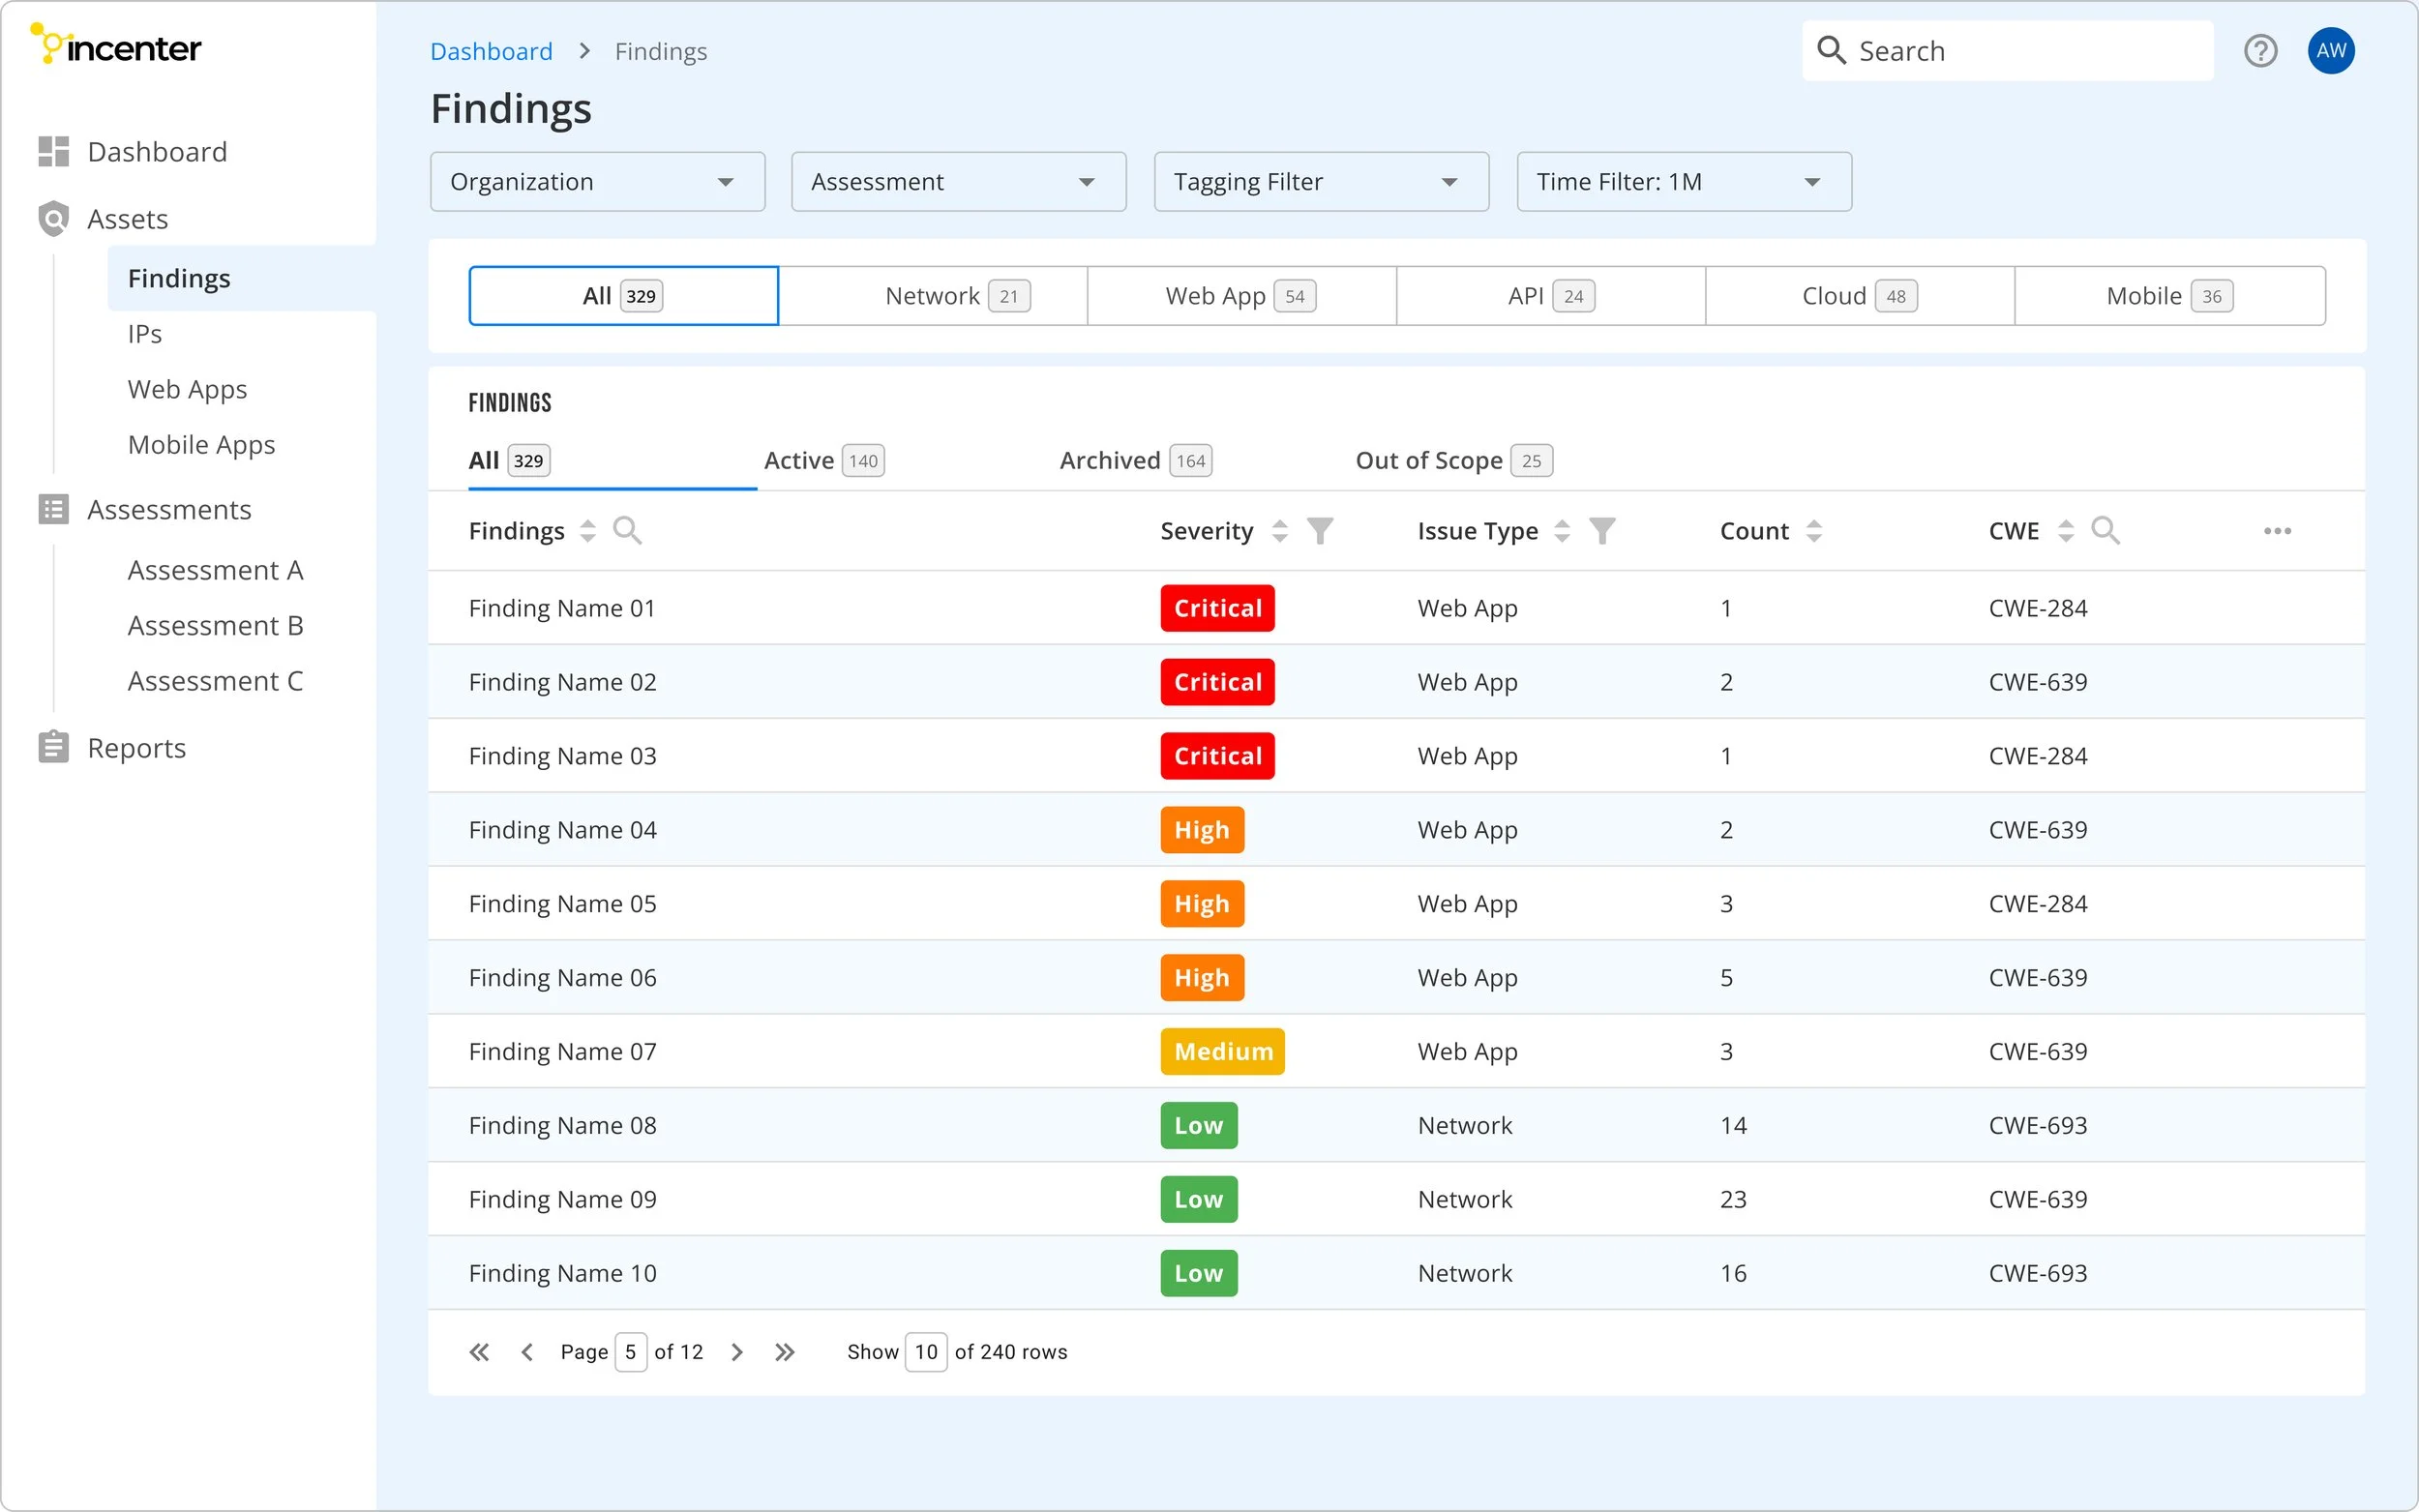Jump to last page double-arrow

tap(785, 1352)
